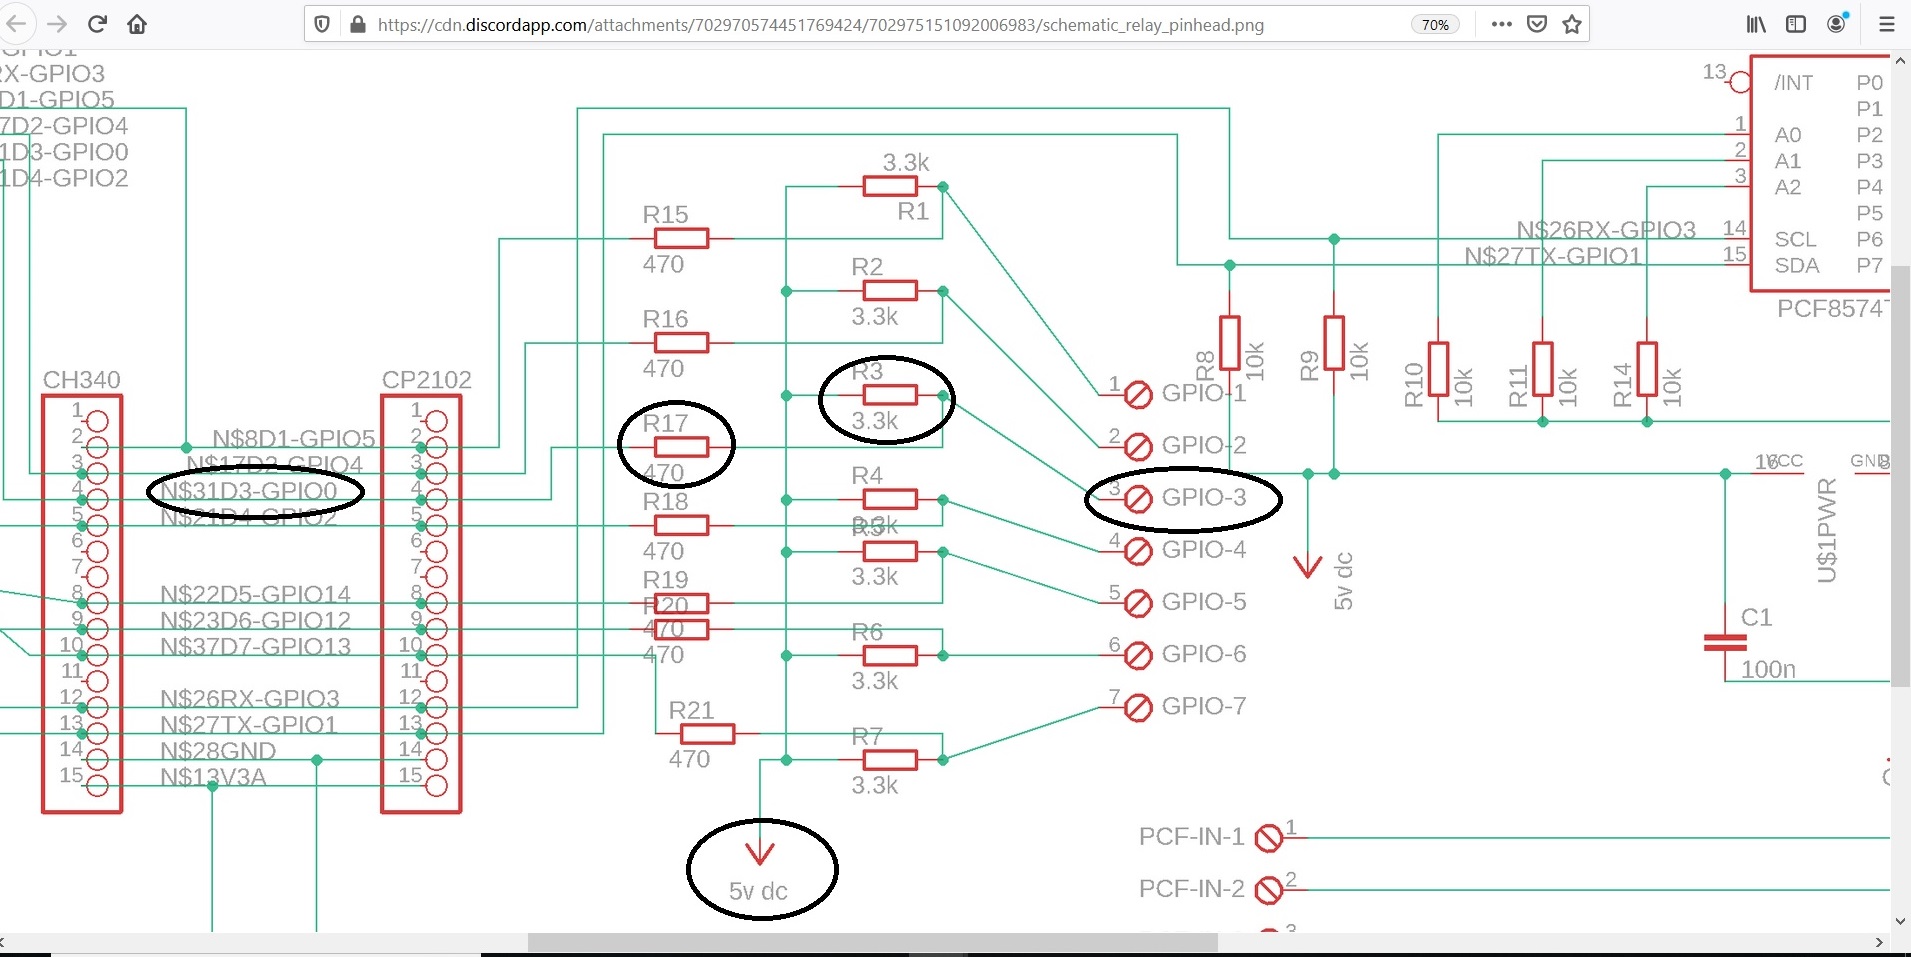
Task: Open the Firefox hamburger menu
Action: coord(1886,24)
